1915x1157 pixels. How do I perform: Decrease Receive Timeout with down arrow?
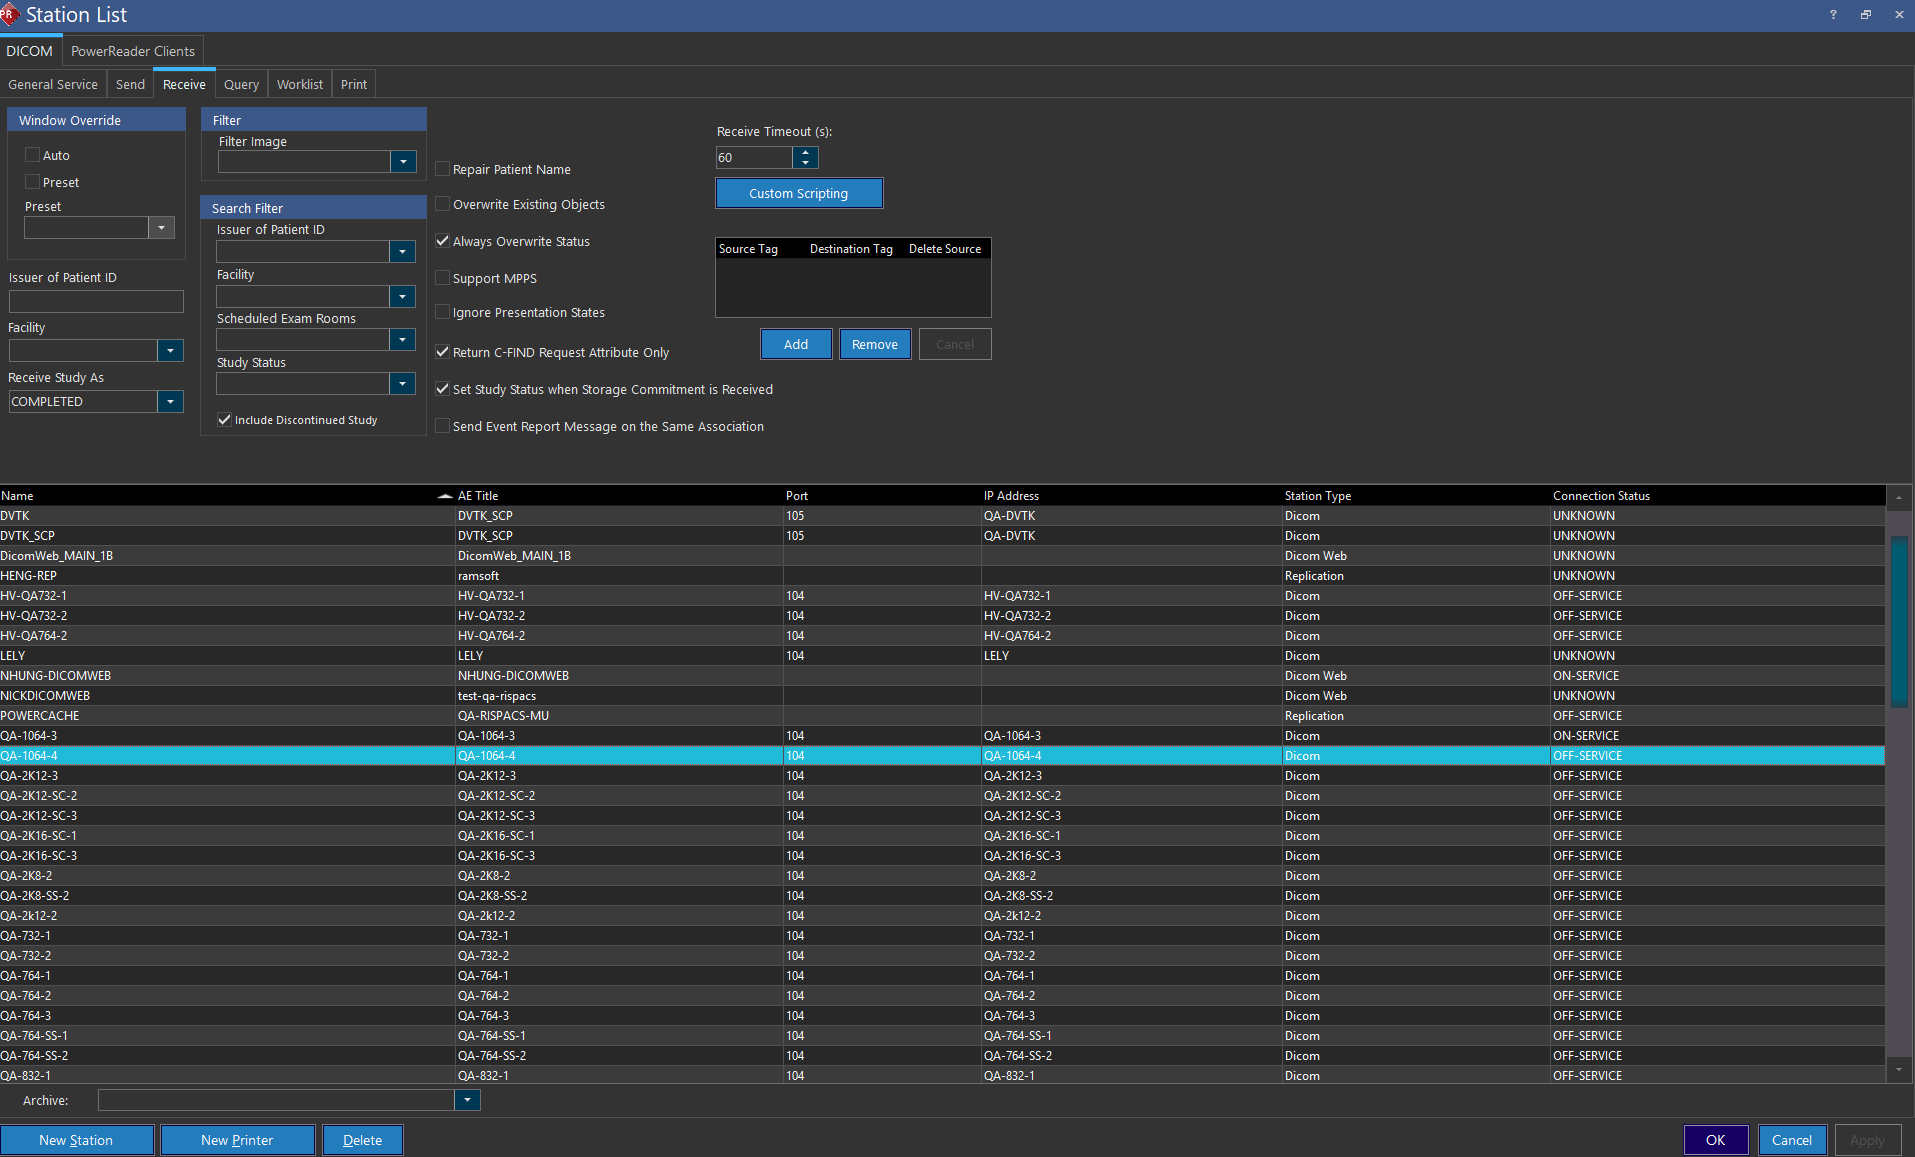[805, 163]
